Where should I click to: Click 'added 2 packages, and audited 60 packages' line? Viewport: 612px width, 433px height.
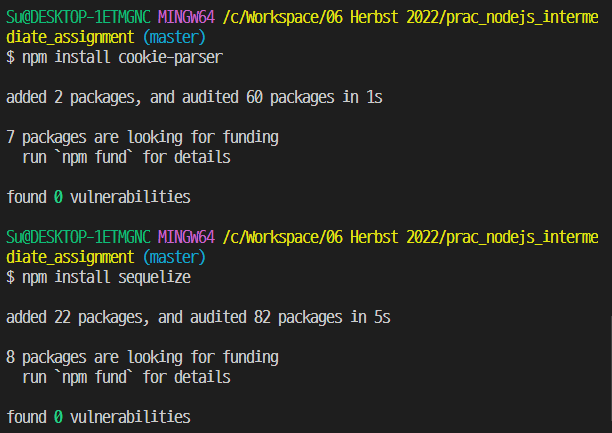[194, 97]
